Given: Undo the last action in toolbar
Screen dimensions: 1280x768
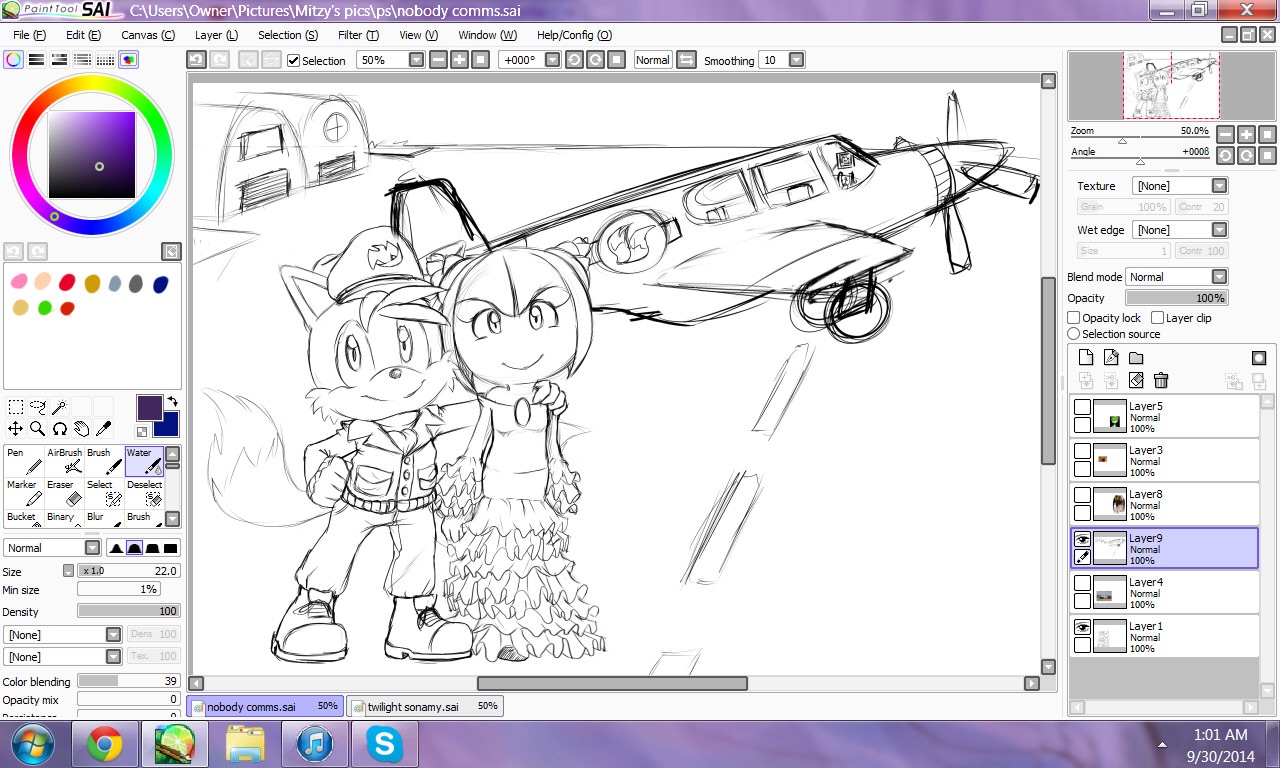Looking at the screenshot, I should [197, 60].
